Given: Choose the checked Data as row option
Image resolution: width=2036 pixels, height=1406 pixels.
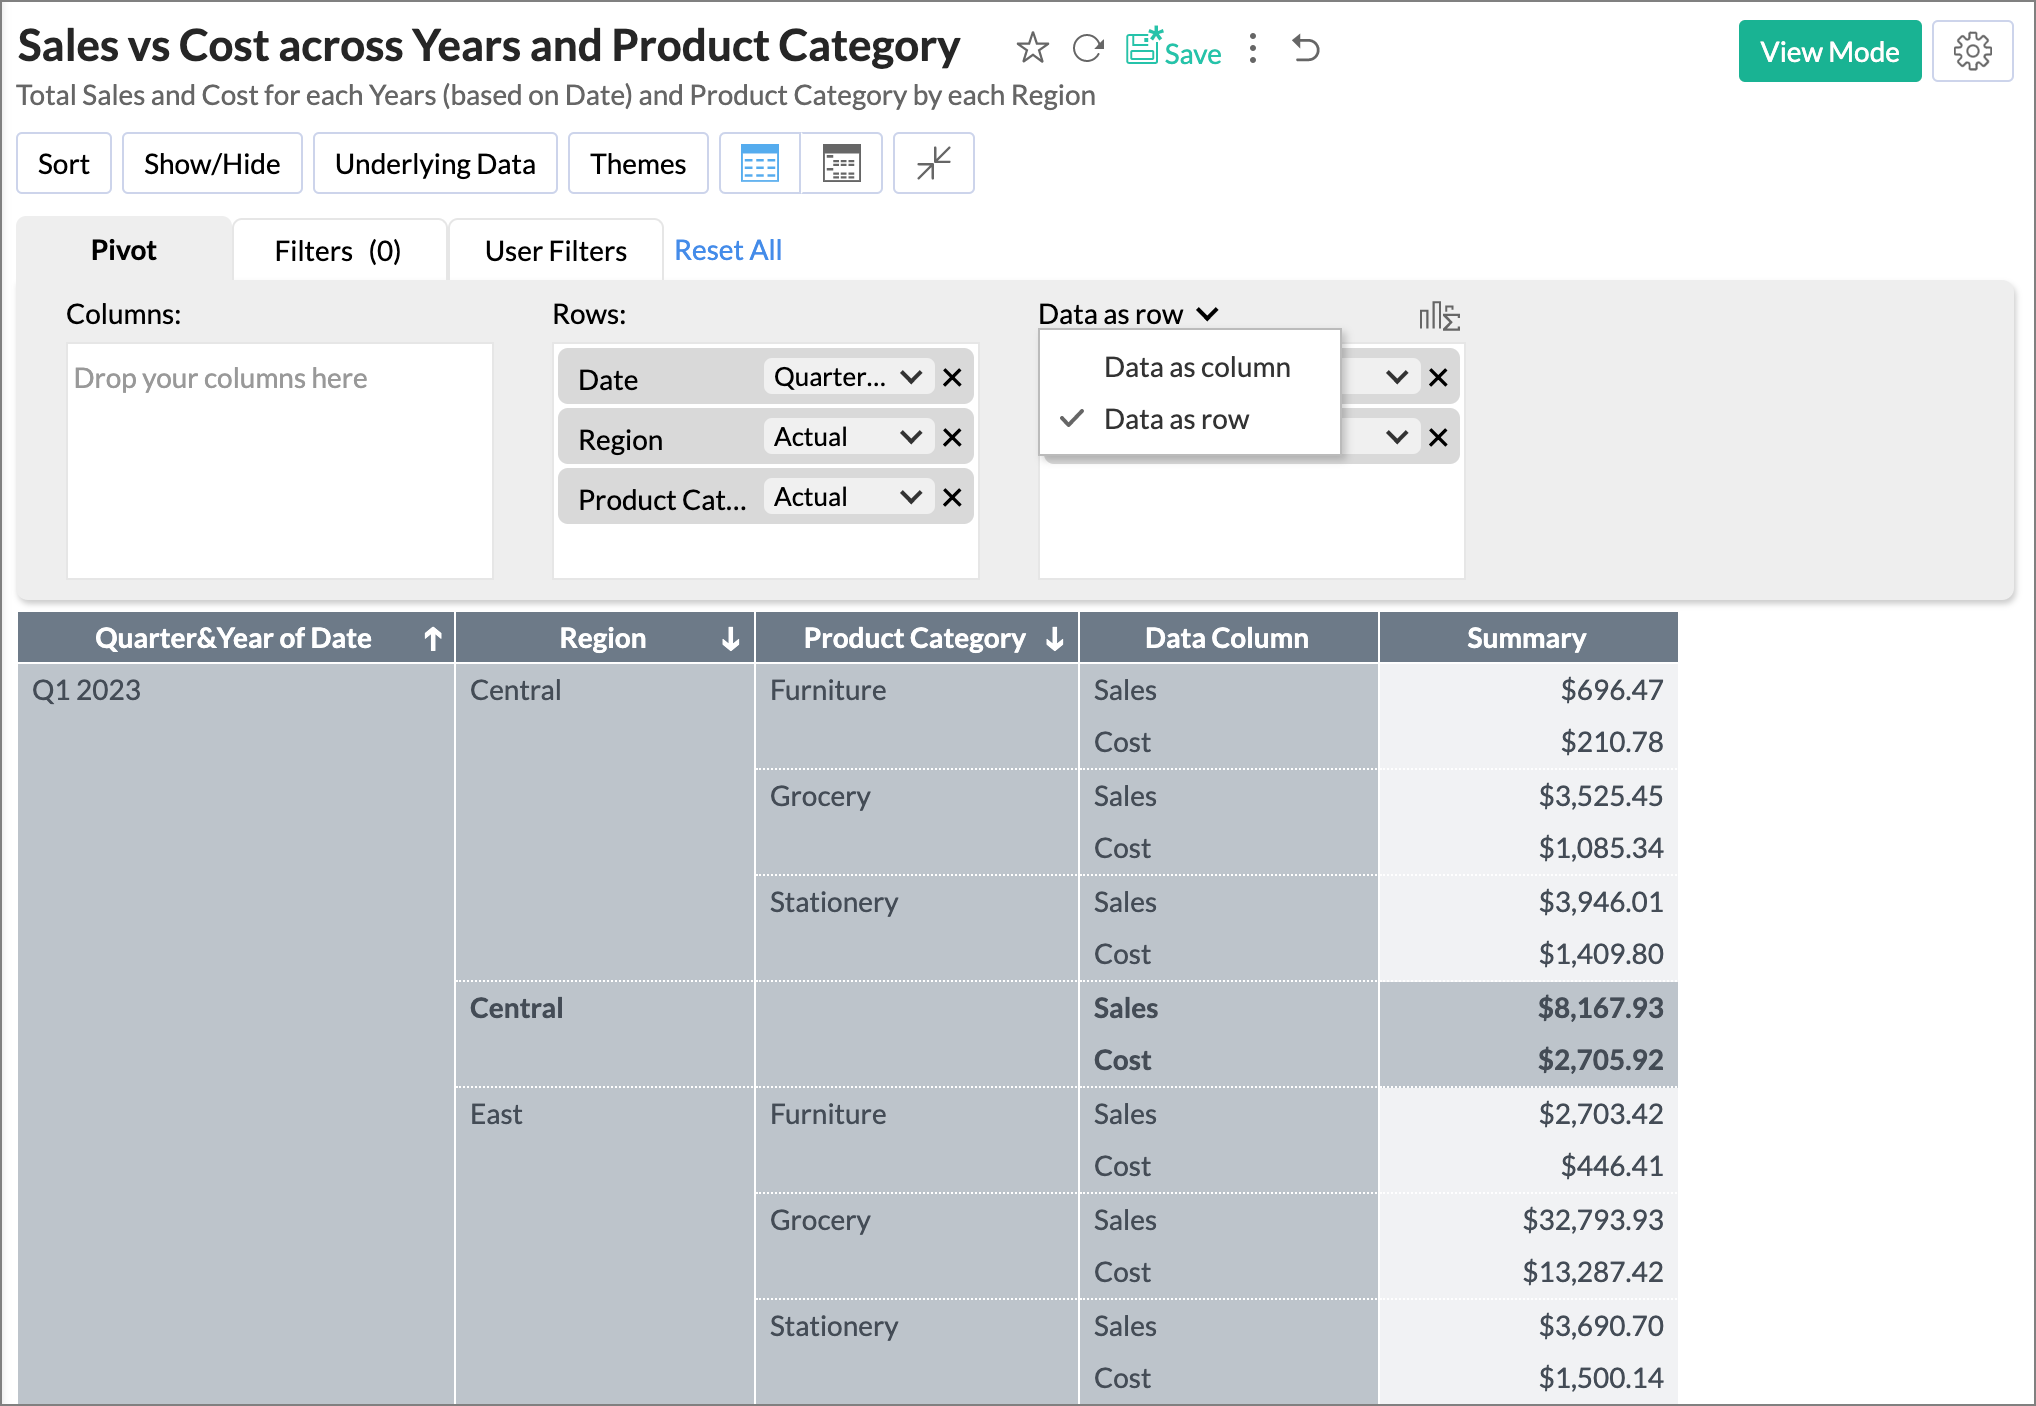Looking at the screenshot, I should 1176,419.
